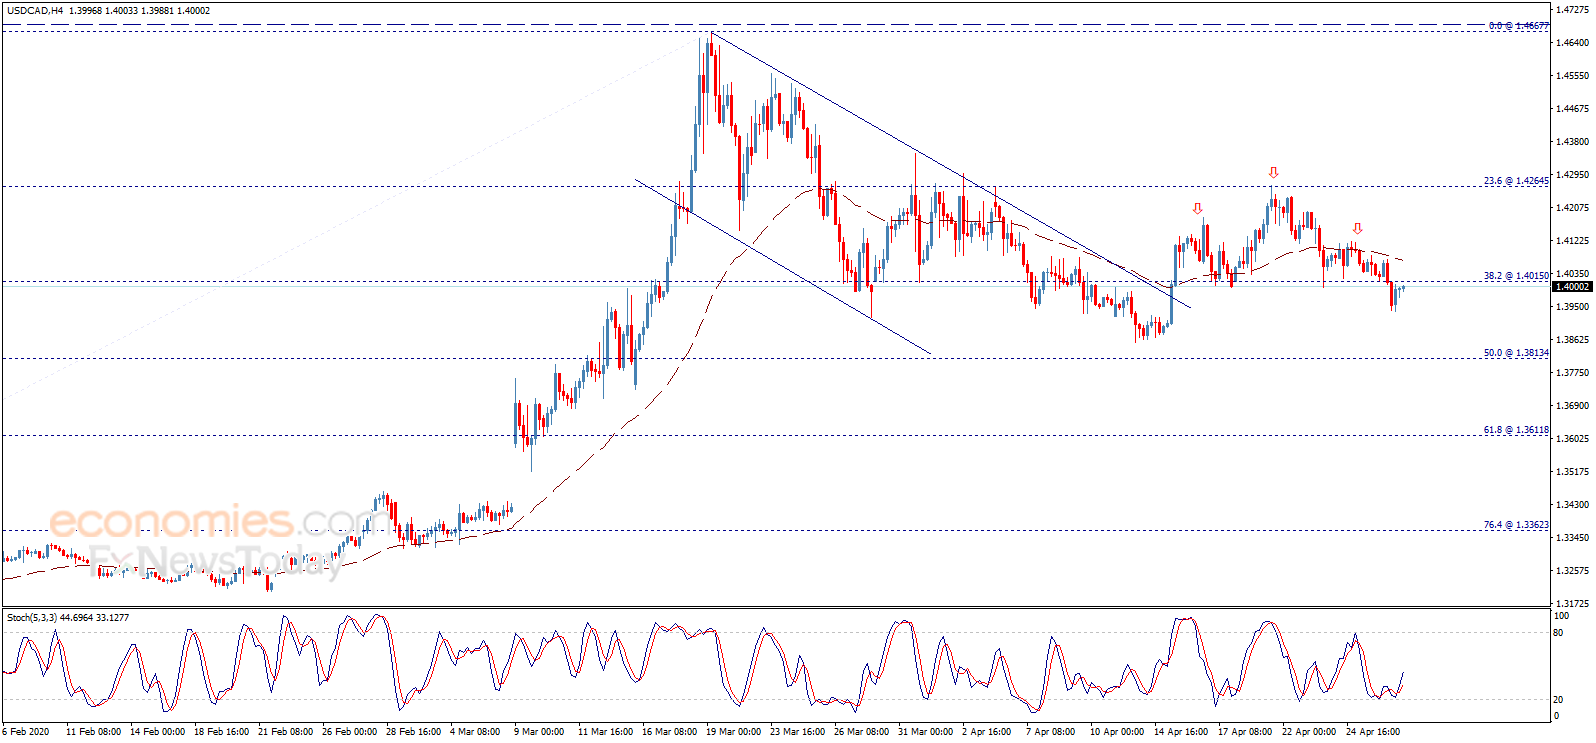The height and width of the screenshot is (743, 1596).
Task: Select the price axis value 1.35175
Action: [x=1573, y=472]
